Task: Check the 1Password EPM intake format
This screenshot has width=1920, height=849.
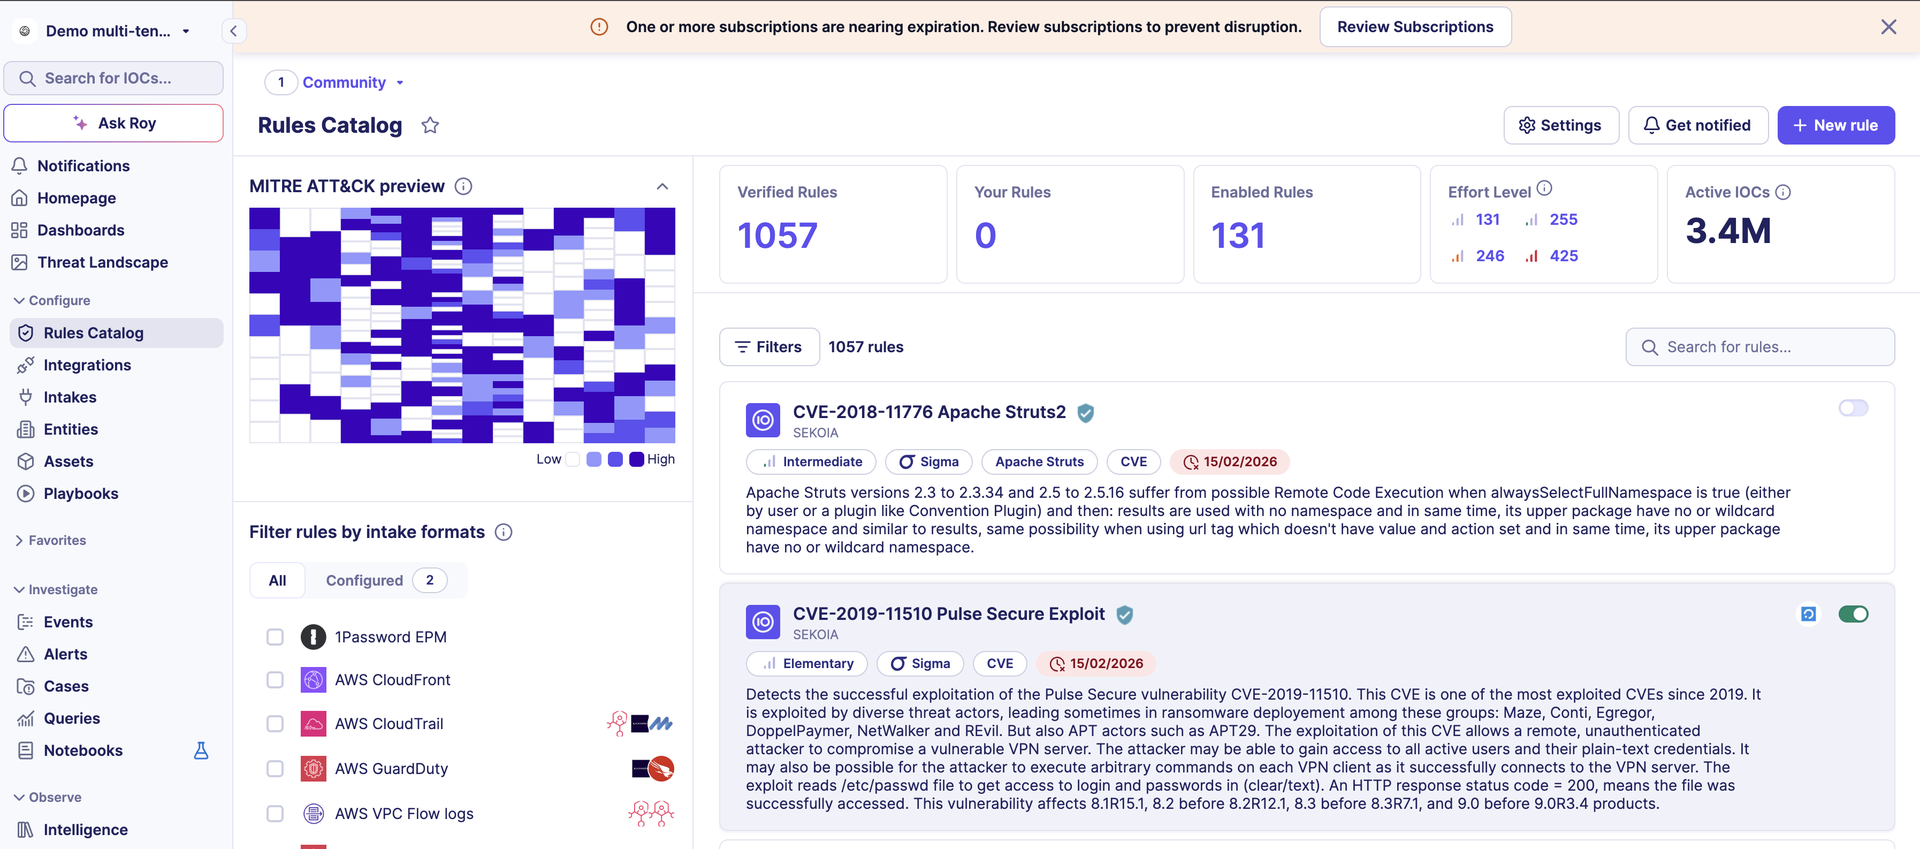Action: click(x=275, y=637)
